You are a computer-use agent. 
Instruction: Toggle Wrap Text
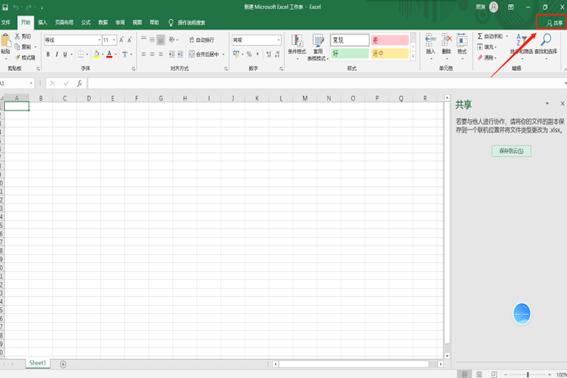tap(202, 40)
